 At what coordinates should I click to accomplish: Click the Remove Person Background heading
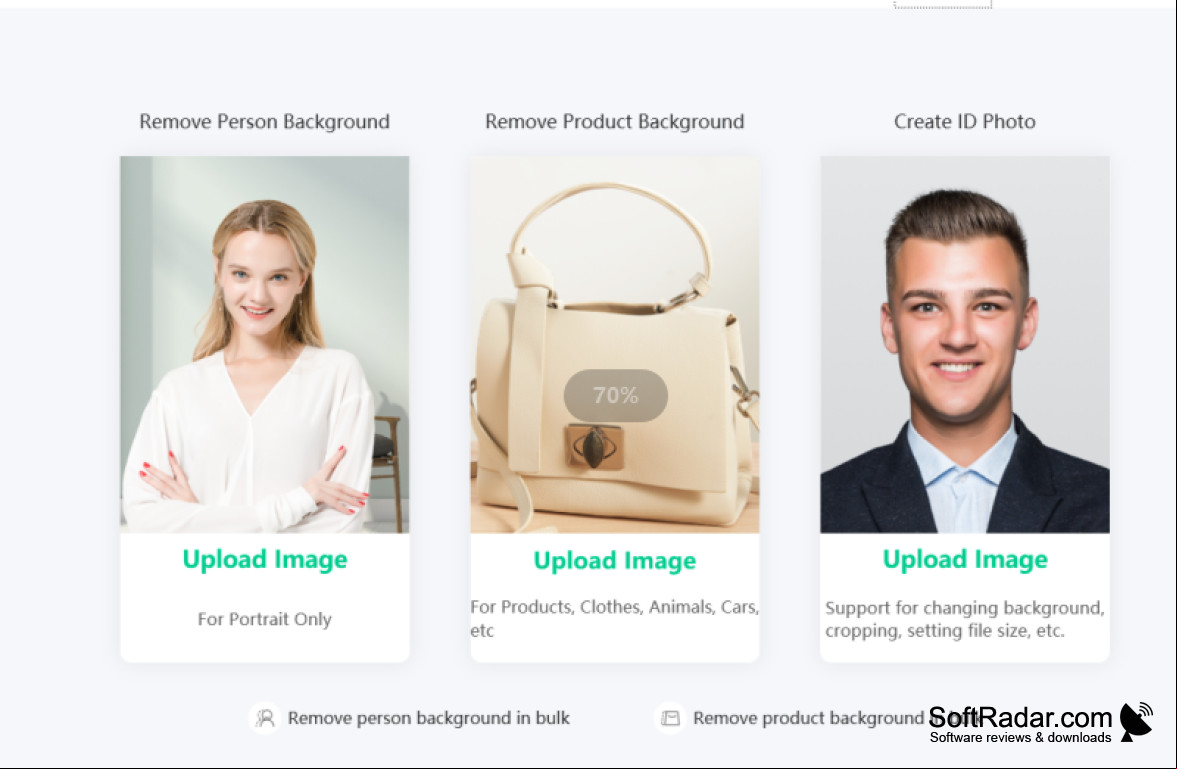click(x=264, y=122)
